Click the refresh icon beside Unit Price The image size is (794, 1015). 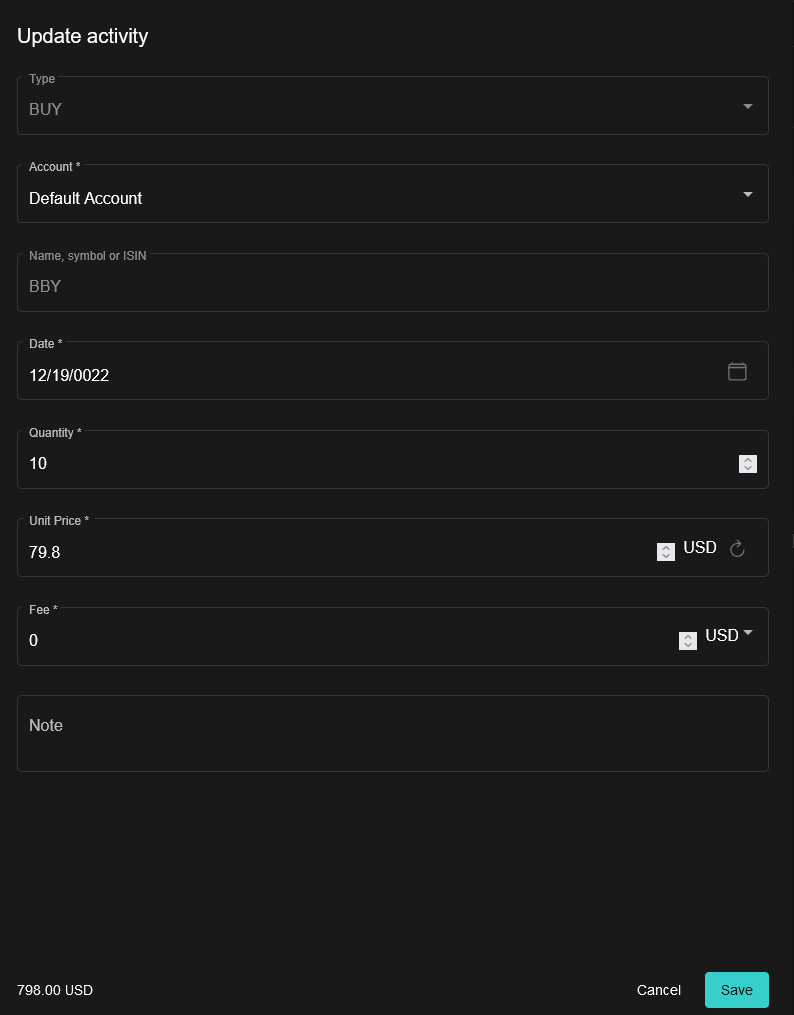(737, 548)
